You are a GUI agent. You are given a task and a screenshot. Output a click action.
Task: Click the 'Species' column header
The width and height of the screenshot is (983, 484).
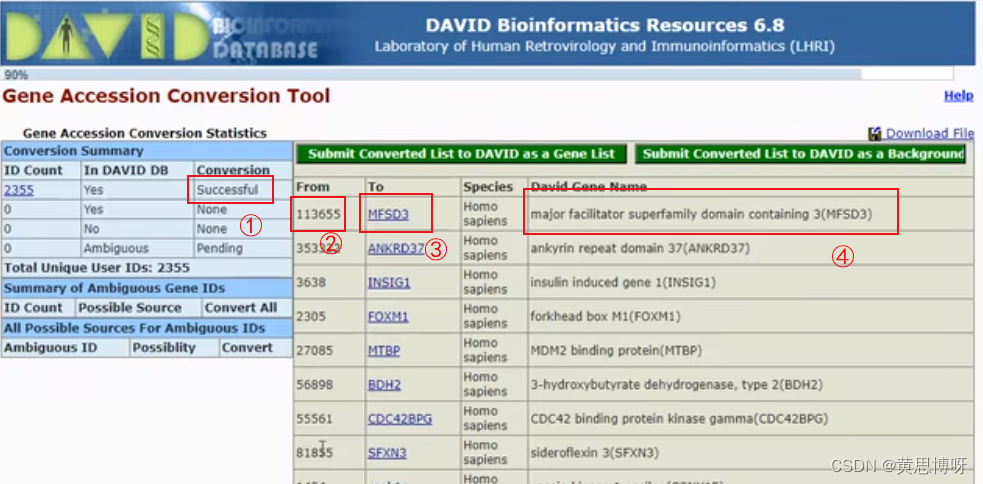[488, 187]
